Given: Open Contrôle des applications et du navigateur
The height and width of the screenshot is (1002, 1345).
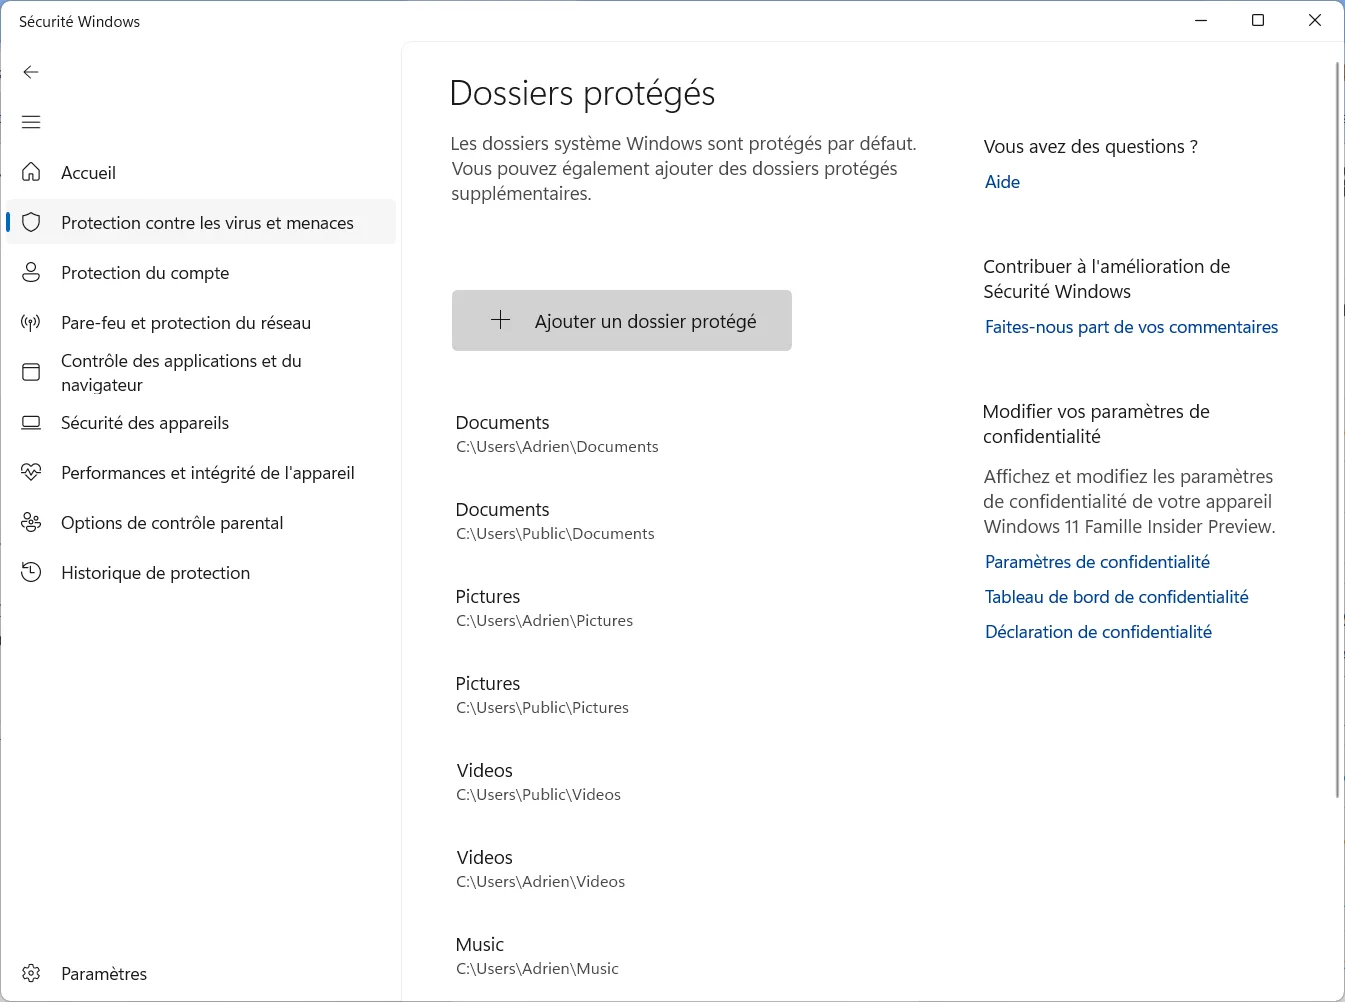Looking at the screenshot, I should [182, 372].
